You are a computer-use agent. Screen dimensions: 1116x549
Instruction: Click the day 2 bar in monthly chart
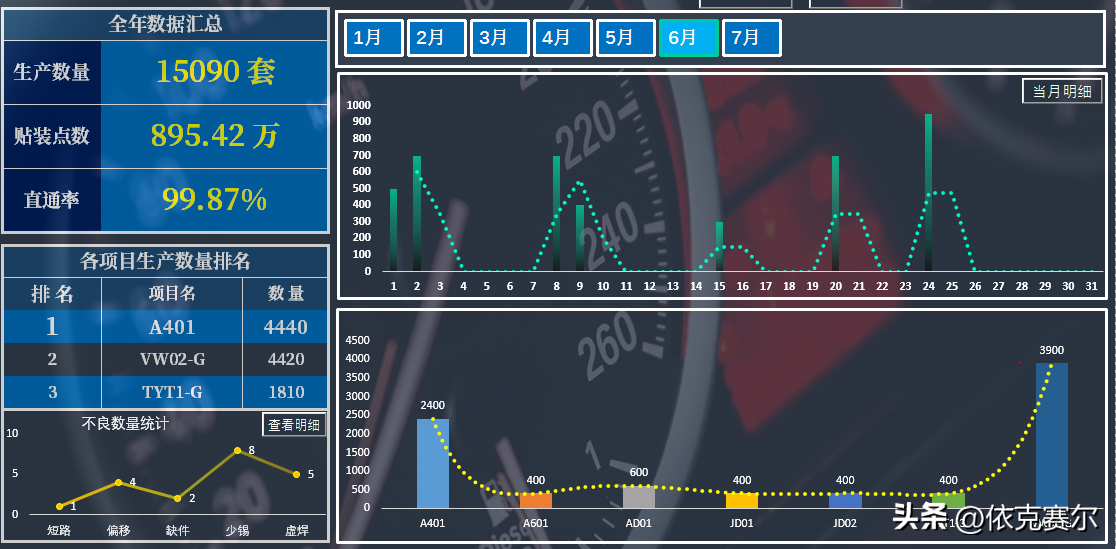[x=417, y=214]
